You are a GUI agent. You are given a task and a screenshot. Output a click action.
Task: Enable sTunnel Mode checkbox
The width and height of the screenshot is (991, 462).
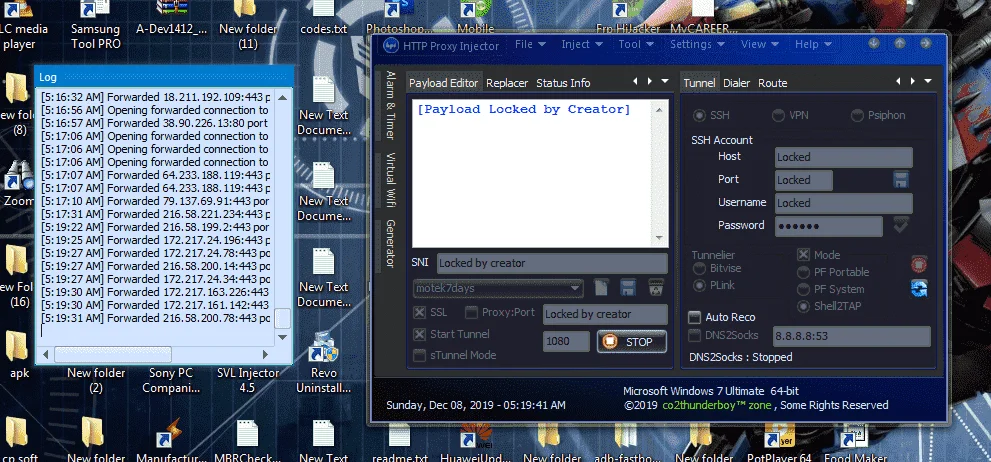[420, 356]
